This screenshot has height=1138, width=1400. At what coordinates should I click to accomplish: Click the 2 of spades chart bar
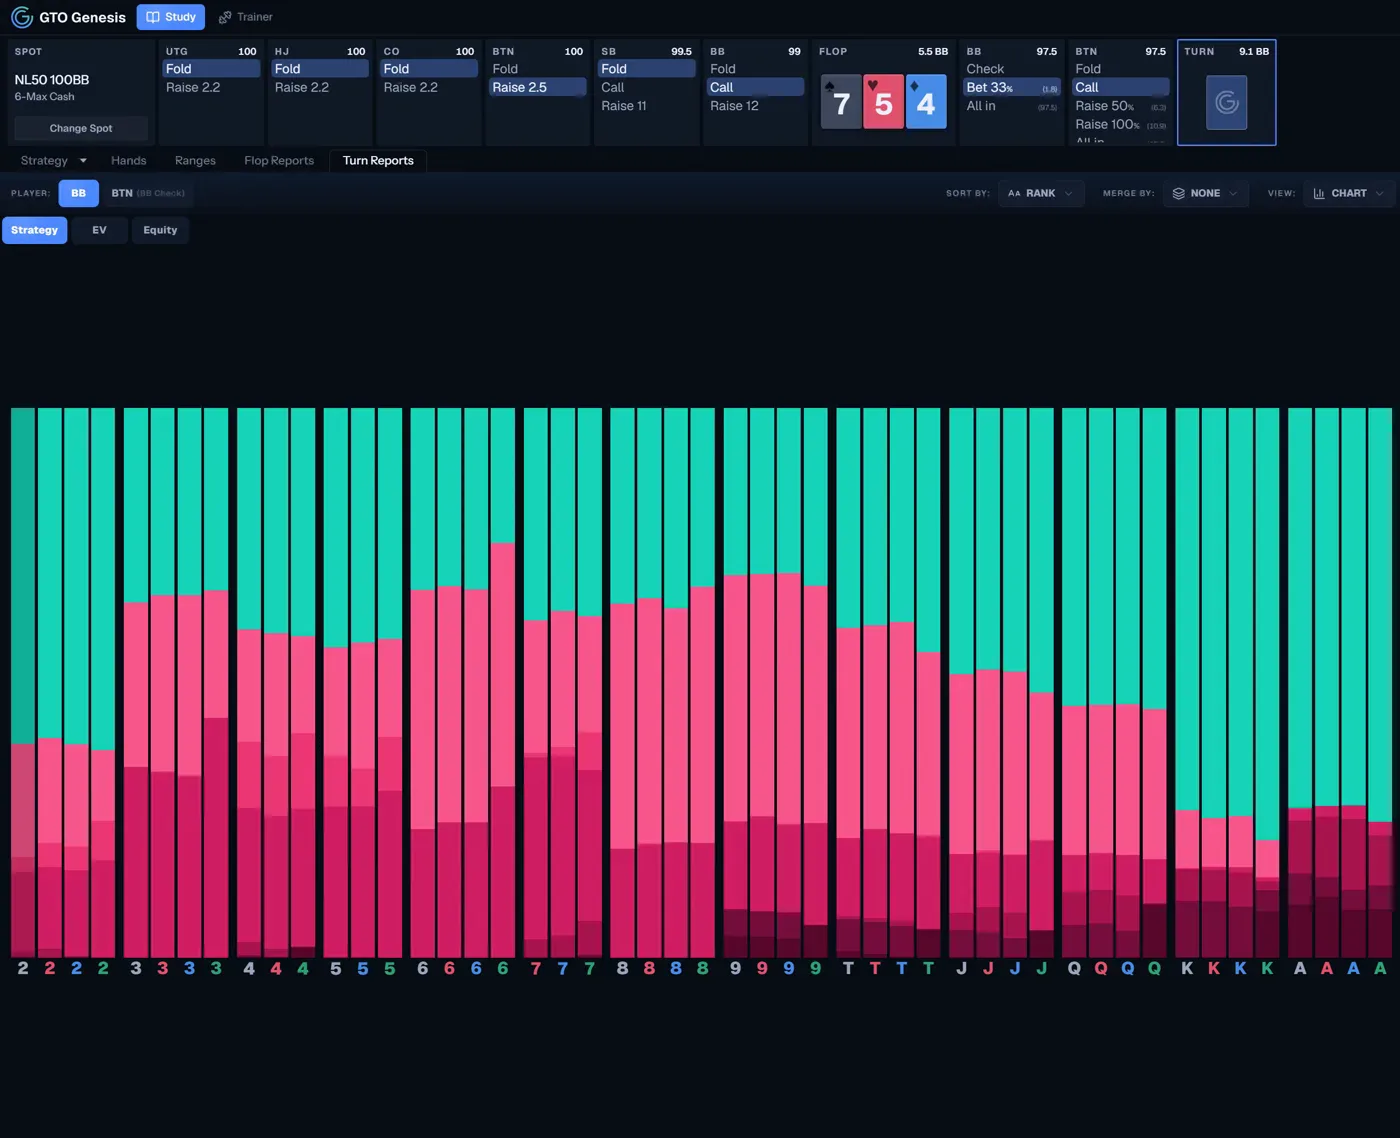point(23,682)
